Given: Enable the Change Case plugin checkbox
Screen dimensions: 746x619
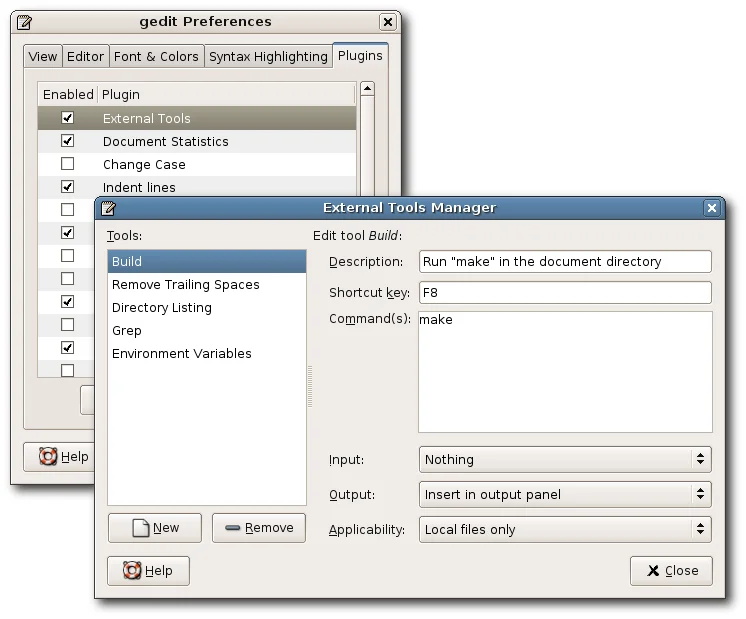Looking at the screenshot, I should (x=68, y=164).
